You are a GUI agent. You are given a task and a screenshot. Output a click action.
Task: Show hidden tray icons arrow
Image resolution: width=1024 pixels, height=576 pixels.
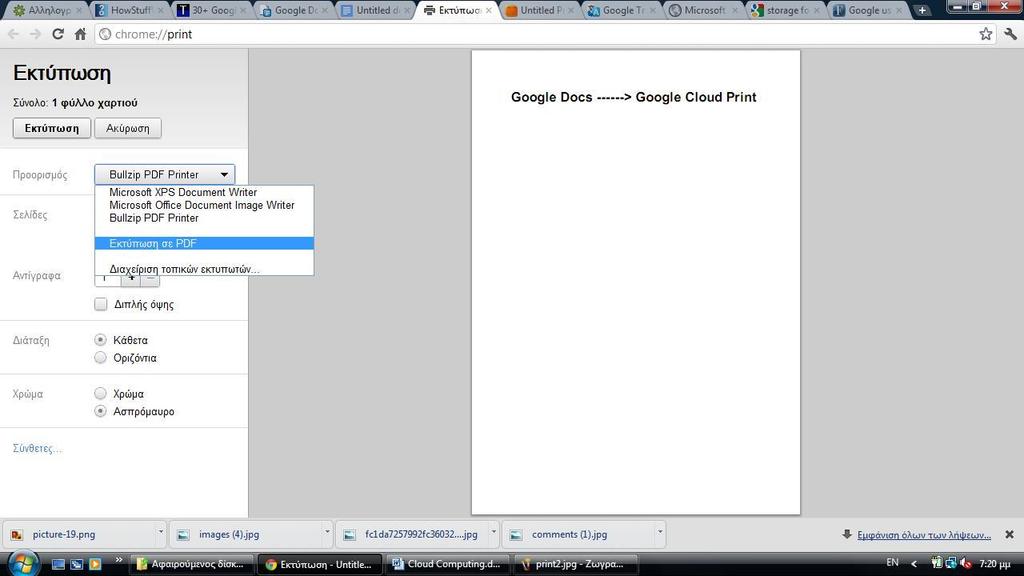(914, 563)
